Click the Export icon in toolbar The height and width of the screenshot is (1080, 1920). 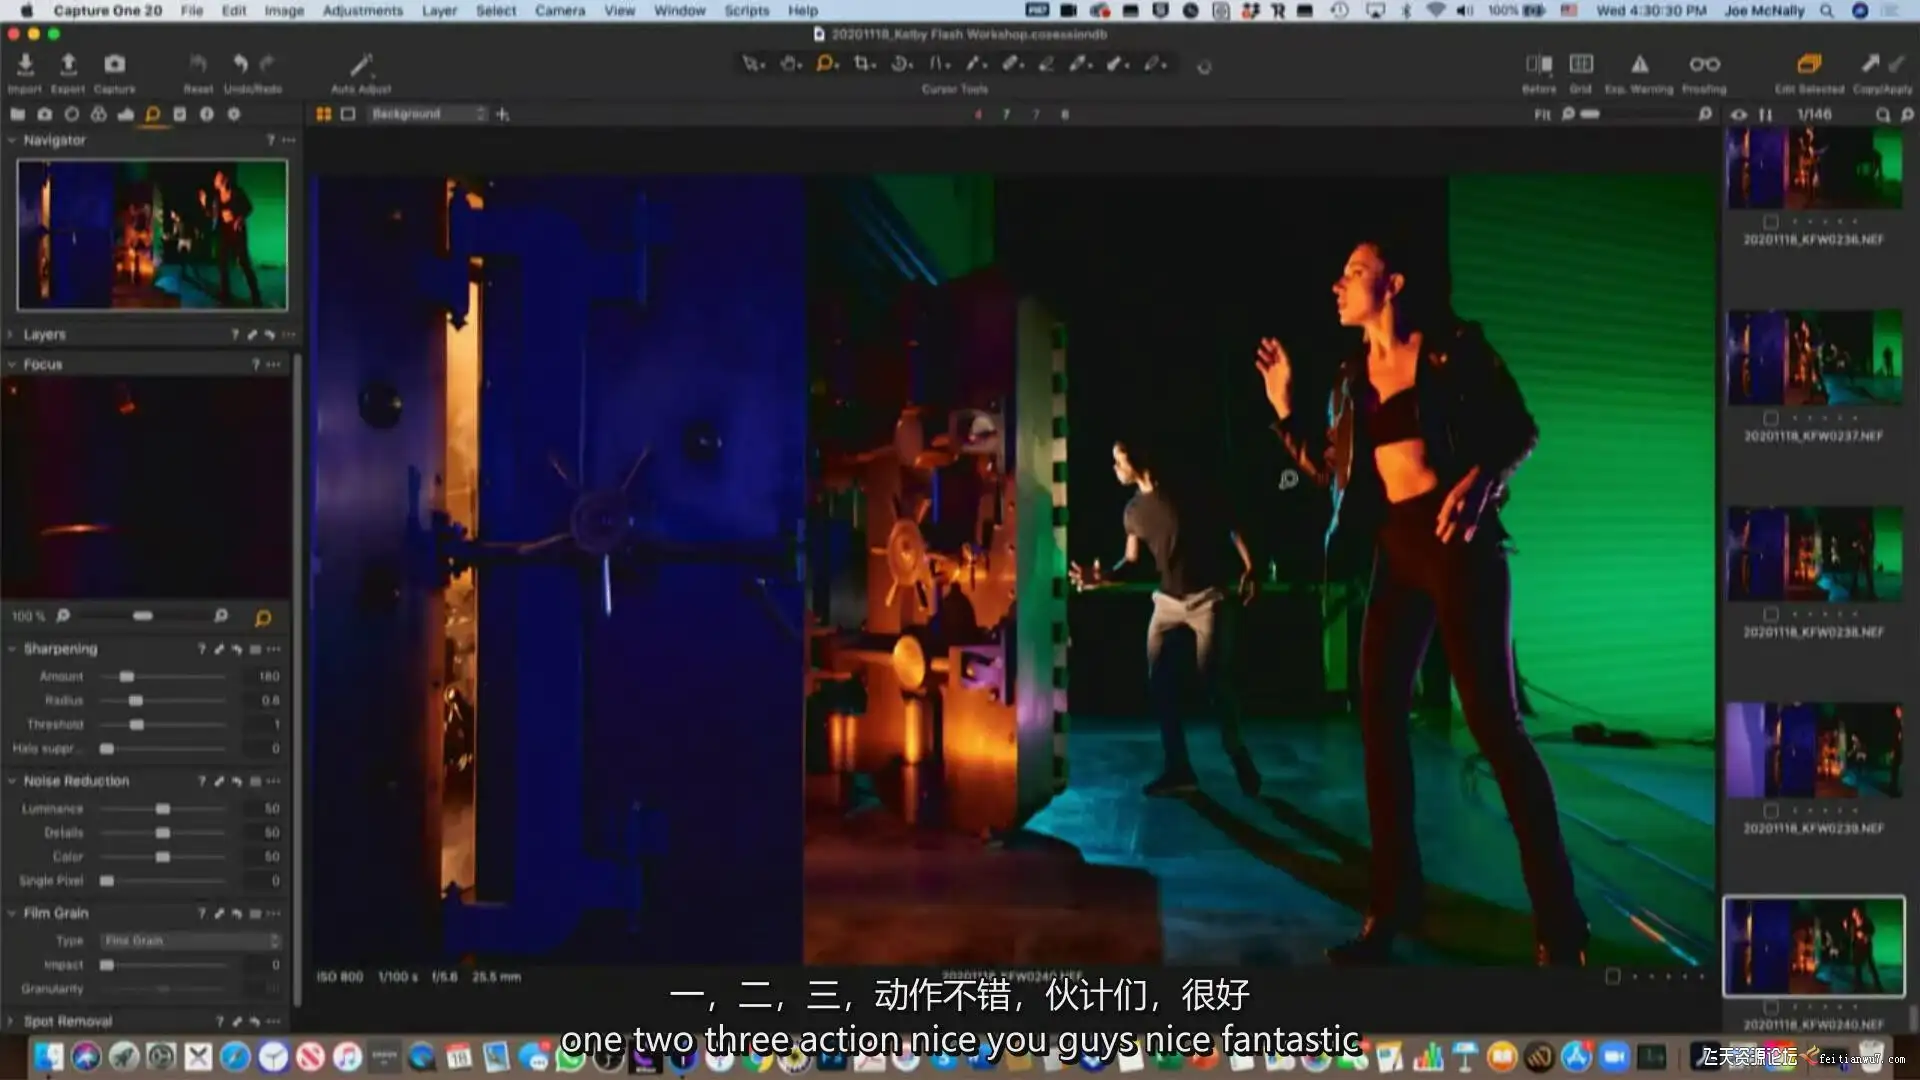point(68,65)
